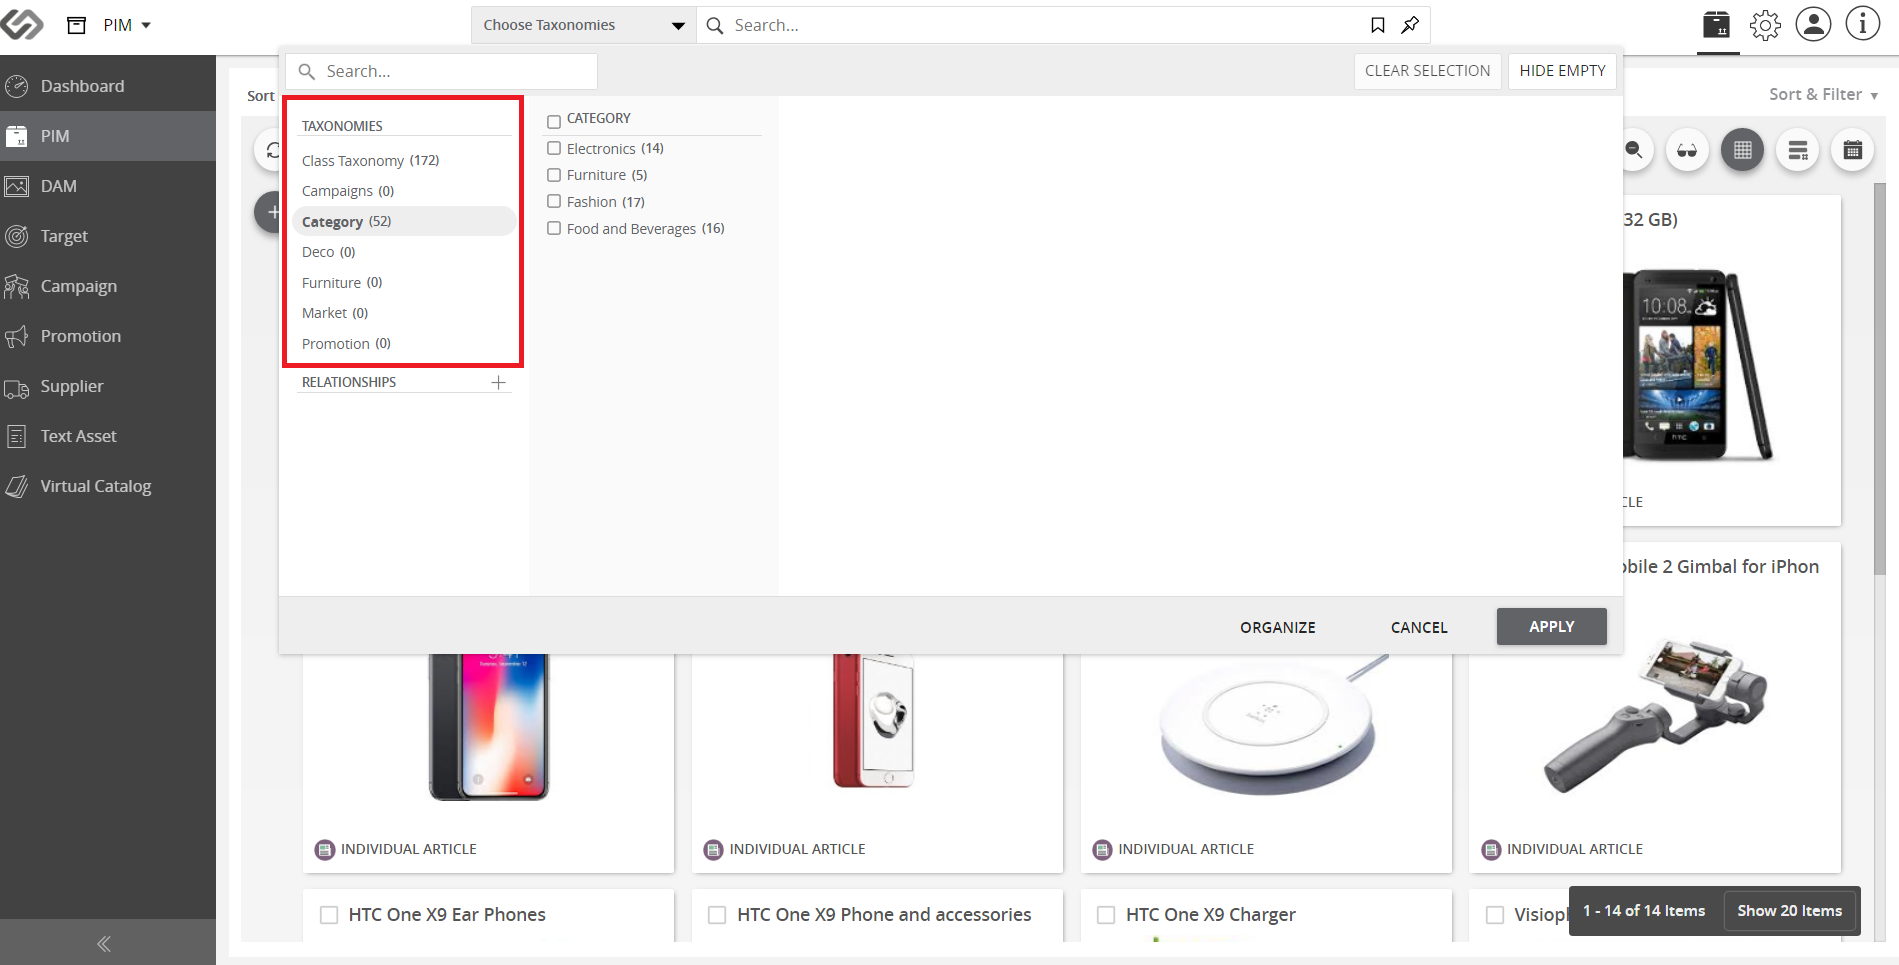Click the bookmark search icon
The width and height of the screenshot is (1899, 965).
[x=1378, y=25]
